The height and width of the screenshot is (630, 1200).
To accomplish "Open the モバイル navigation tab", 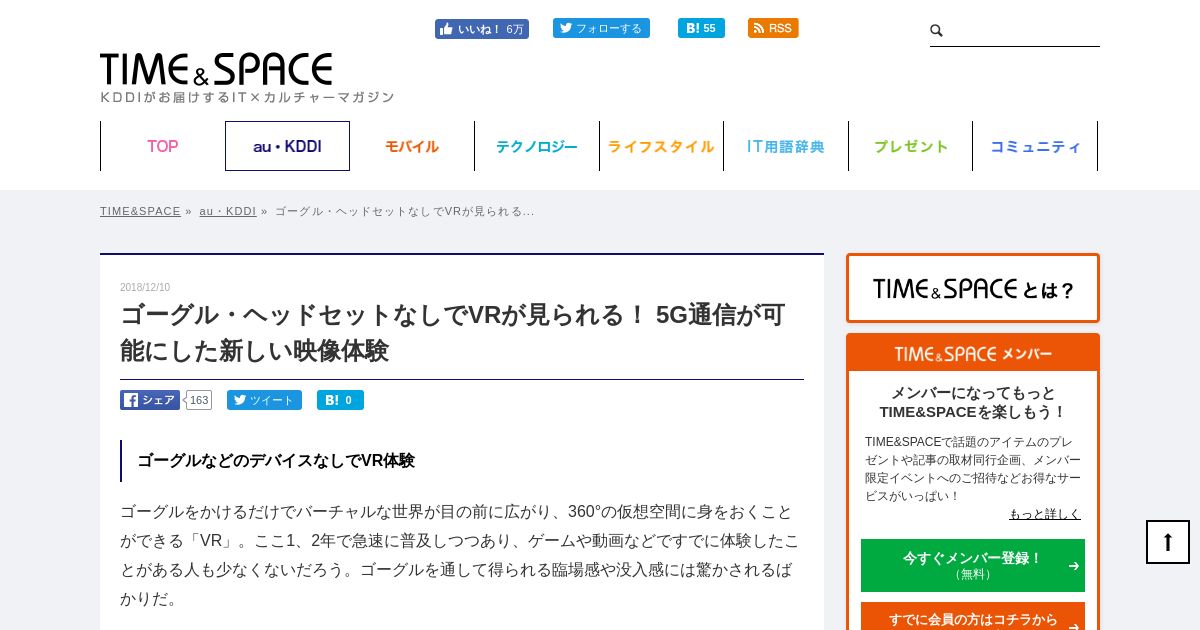I will pos(412,146).
